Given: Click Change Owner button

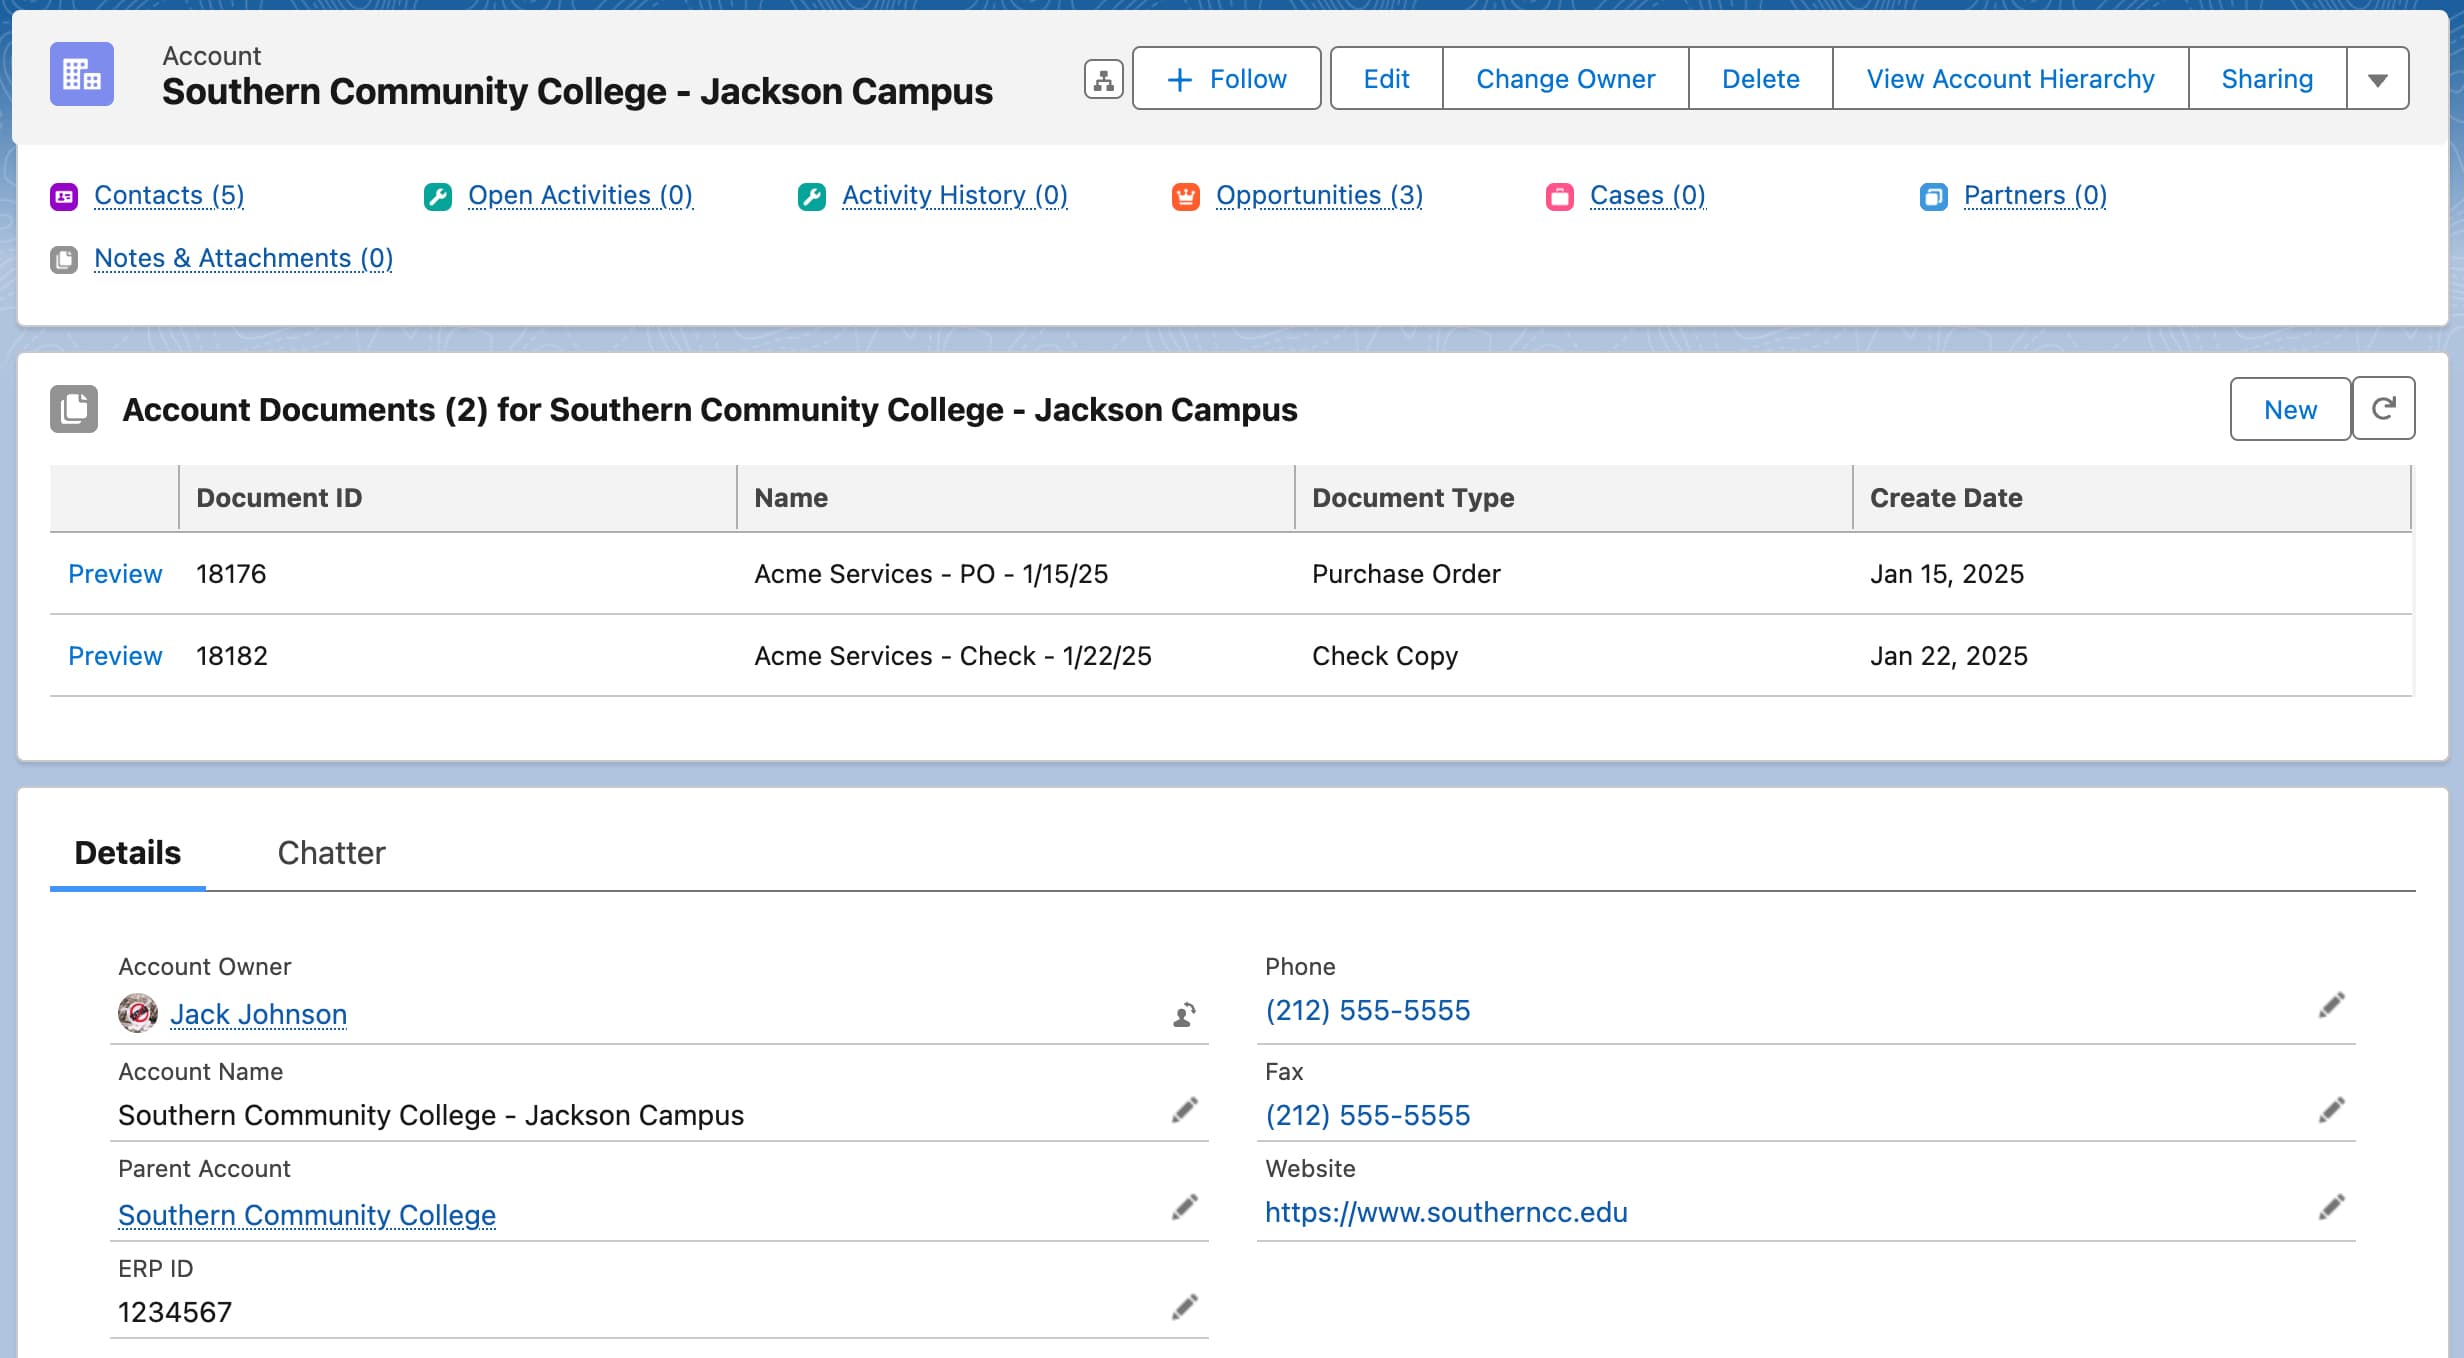Looking at the screenshot, I should (x=1565, y=79).
